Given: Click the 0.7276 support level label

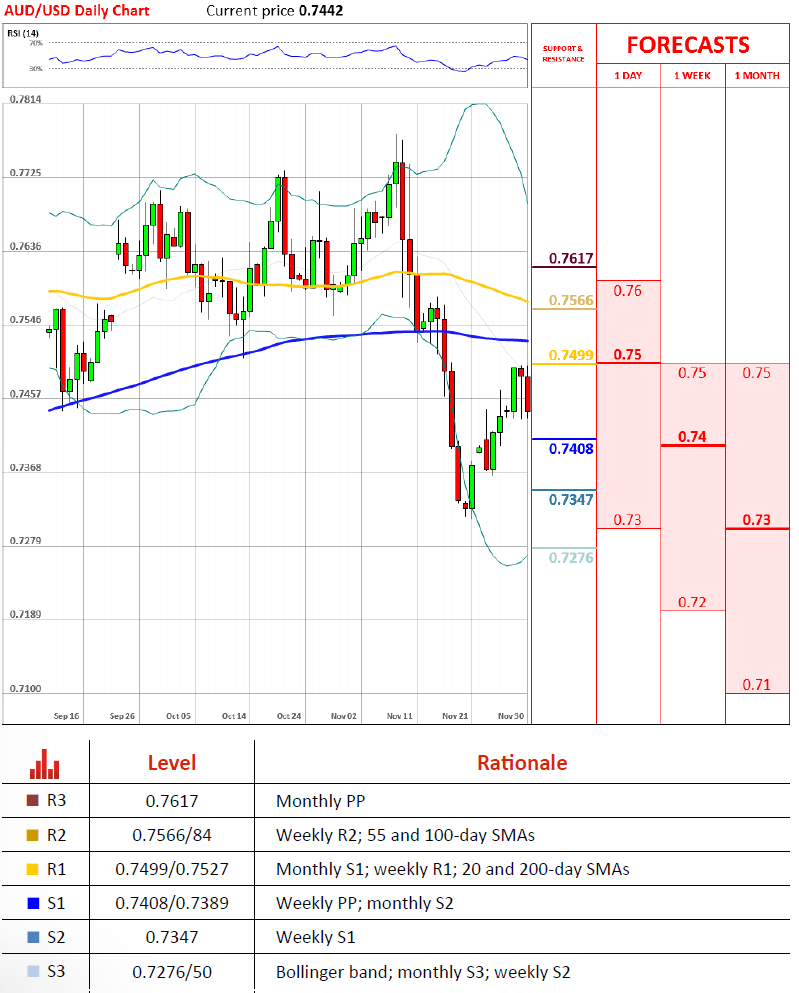Looking at the screenshot, I should tap(571, 557).
